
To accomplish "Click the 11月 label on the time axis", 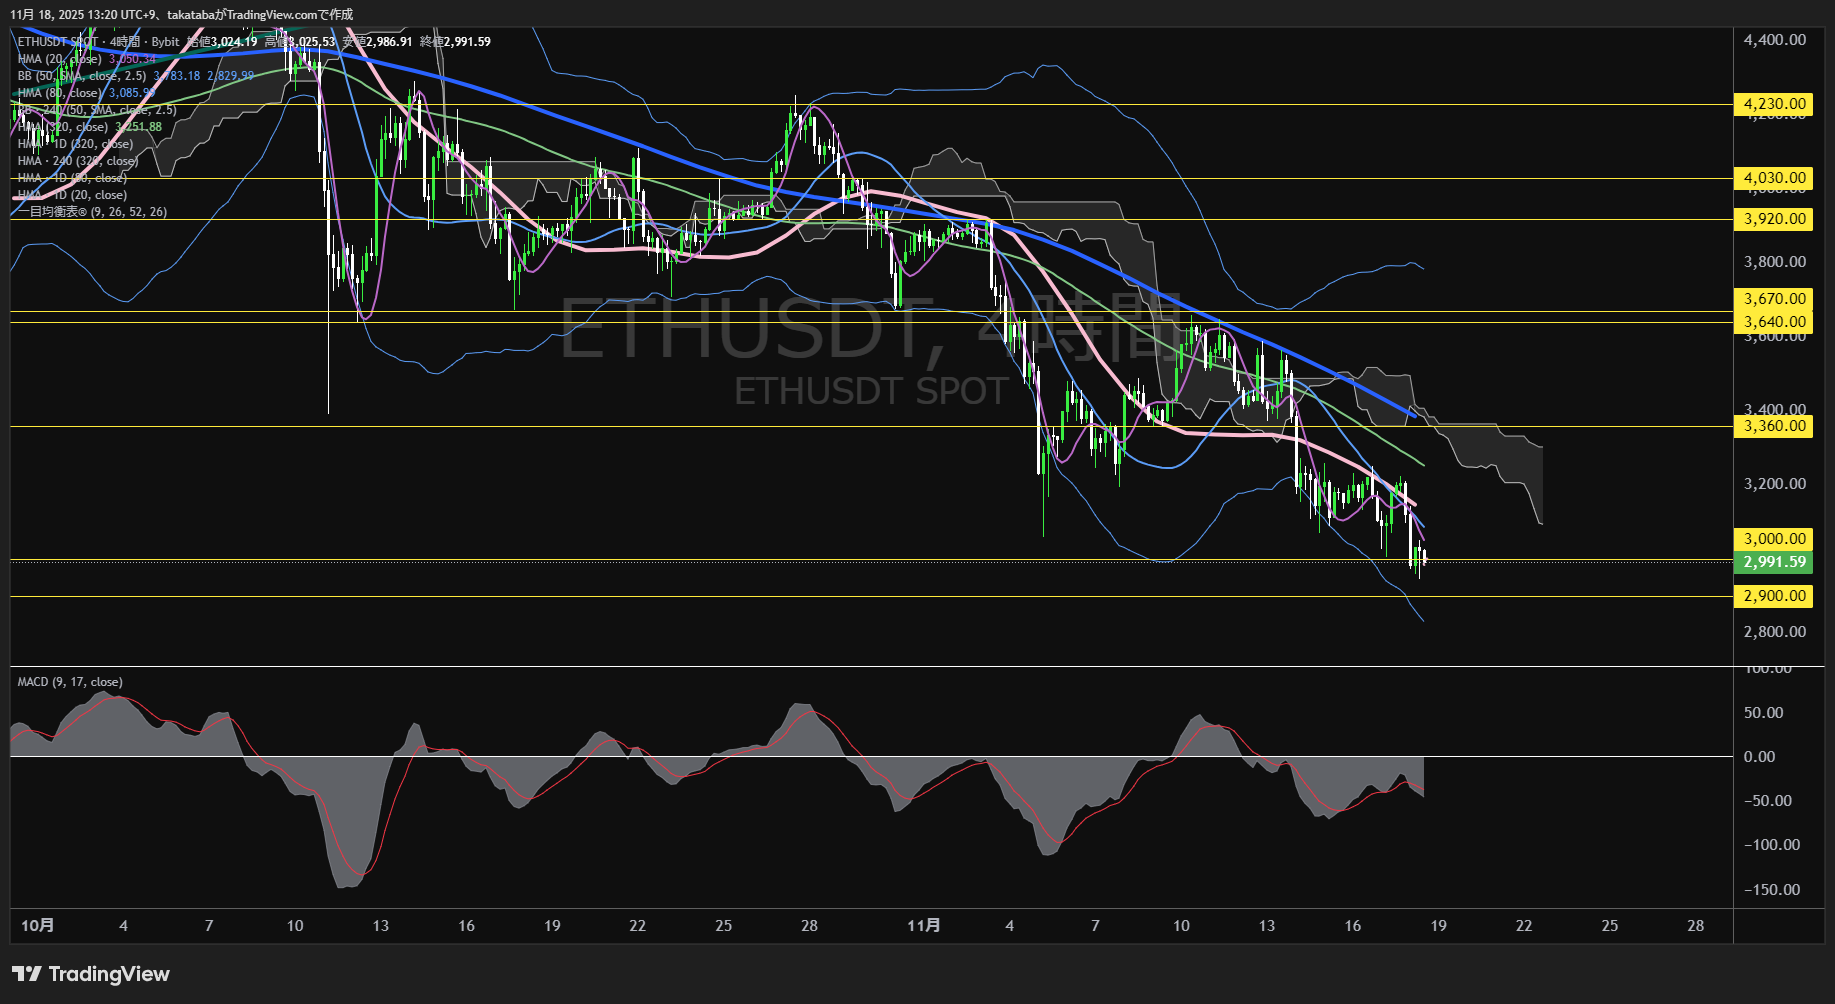I will pos(925,926).
